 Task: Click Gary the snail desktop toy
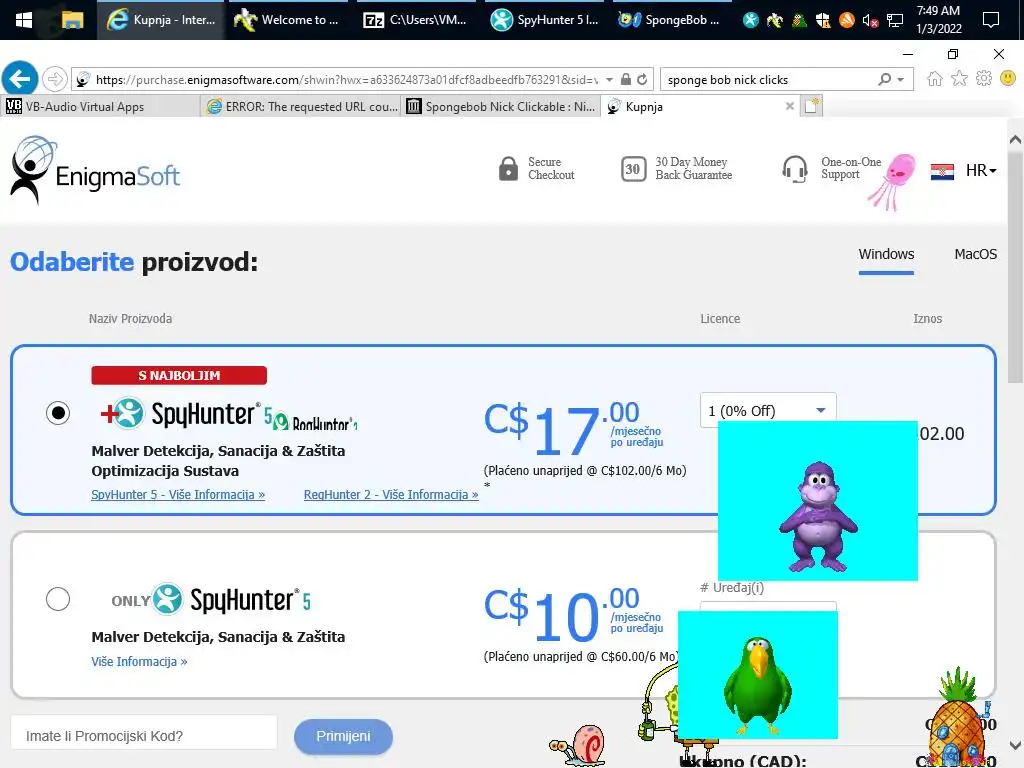coord(578,745)
